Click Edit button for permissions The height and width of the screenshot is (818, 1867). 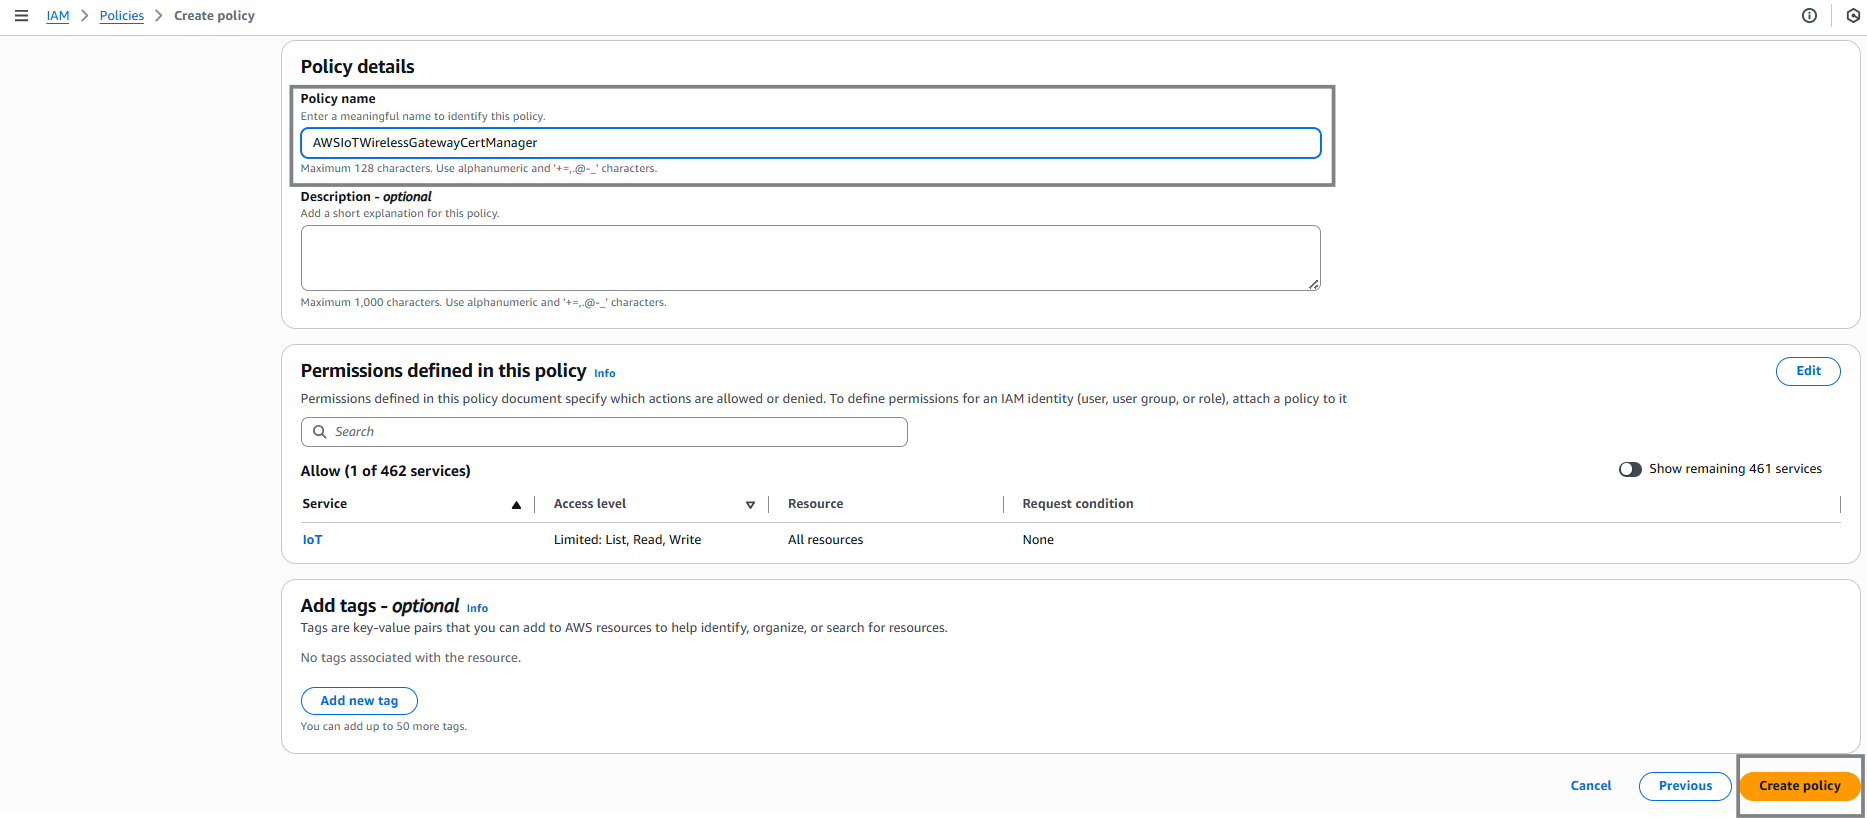(x=1808, y=371)
